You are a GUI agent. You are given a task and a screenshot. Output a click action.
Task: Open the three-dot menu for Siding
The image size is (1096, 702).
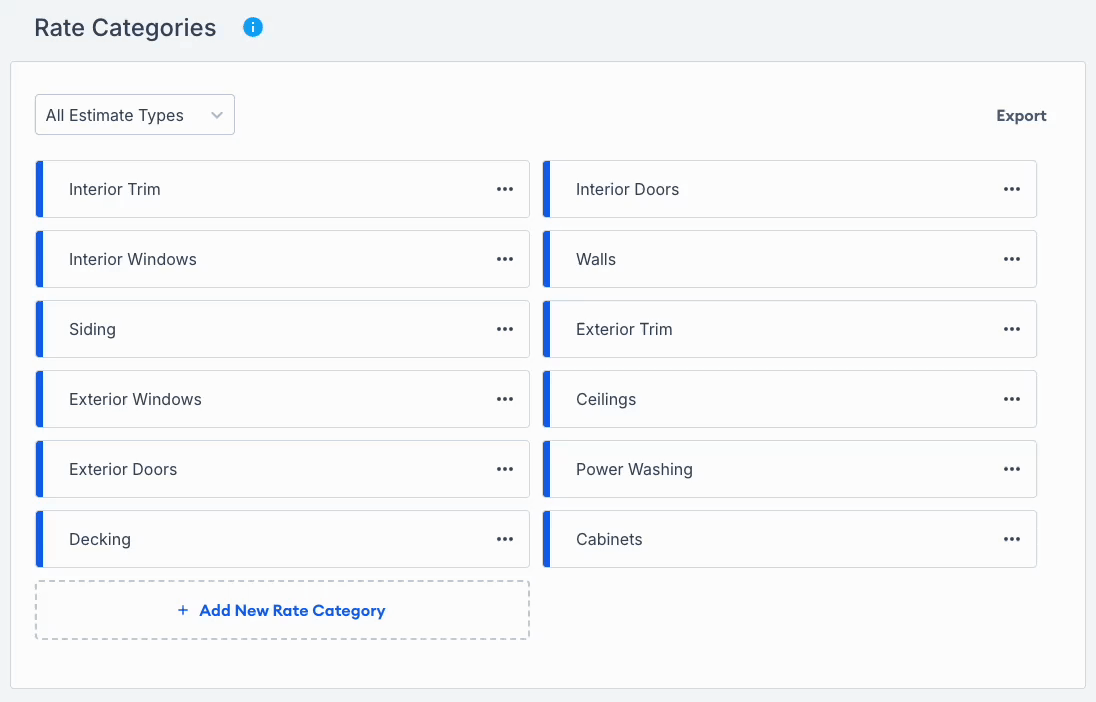505,329
